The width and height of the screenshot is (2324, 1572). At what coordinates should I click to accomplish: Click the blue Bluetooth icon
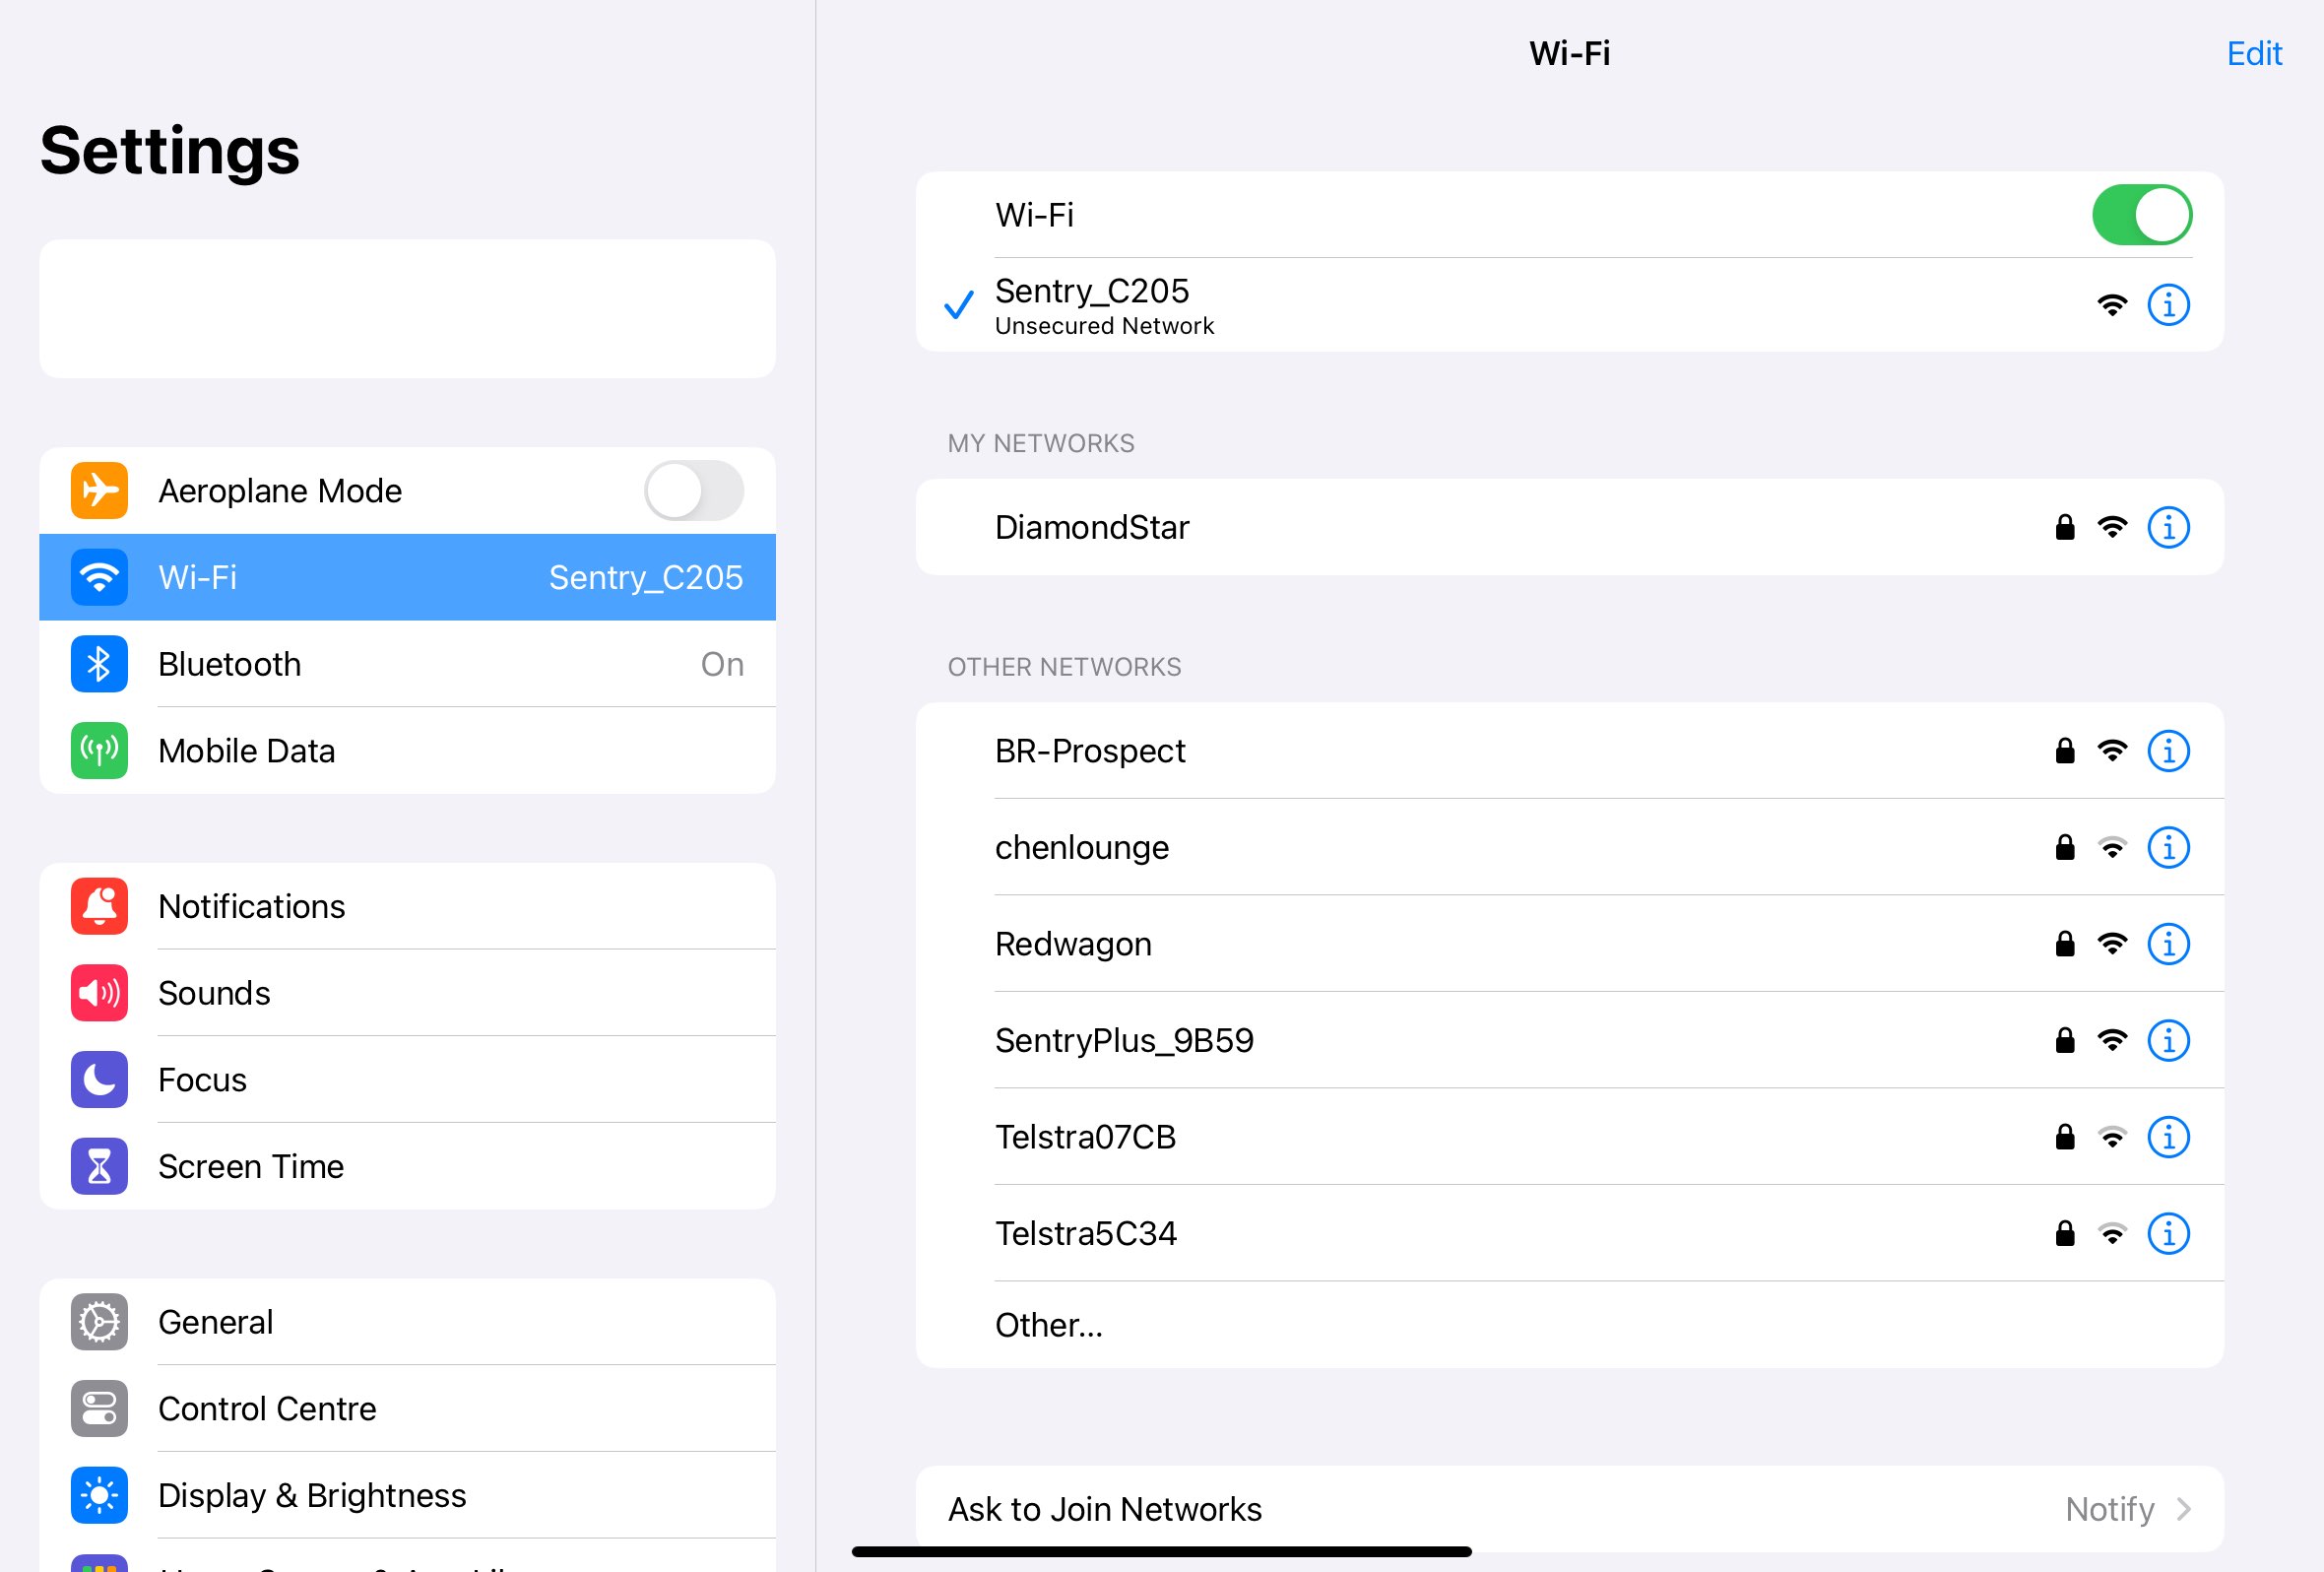99,664
